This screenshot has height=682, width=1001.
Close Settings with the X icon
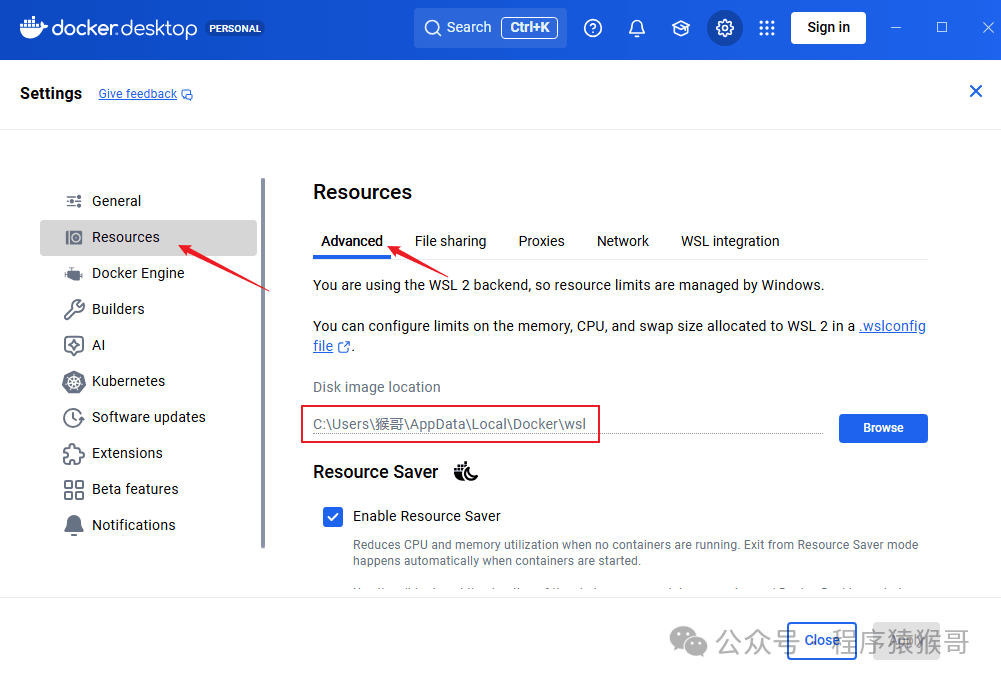pos(976,92)
